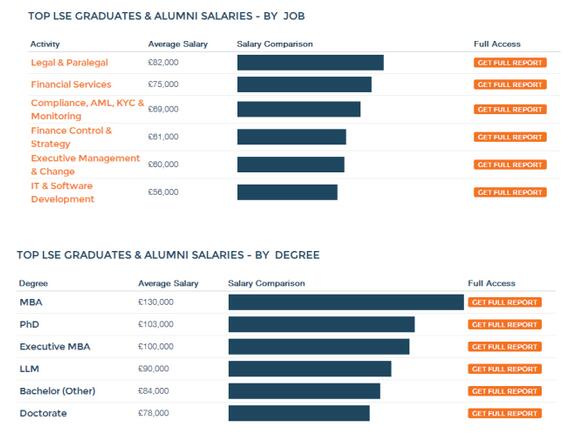This screenshot has height=441, width=584.
Task: Get full report for Legal & Paralegal
Action: pyautogui.click(x=510, y=63)
